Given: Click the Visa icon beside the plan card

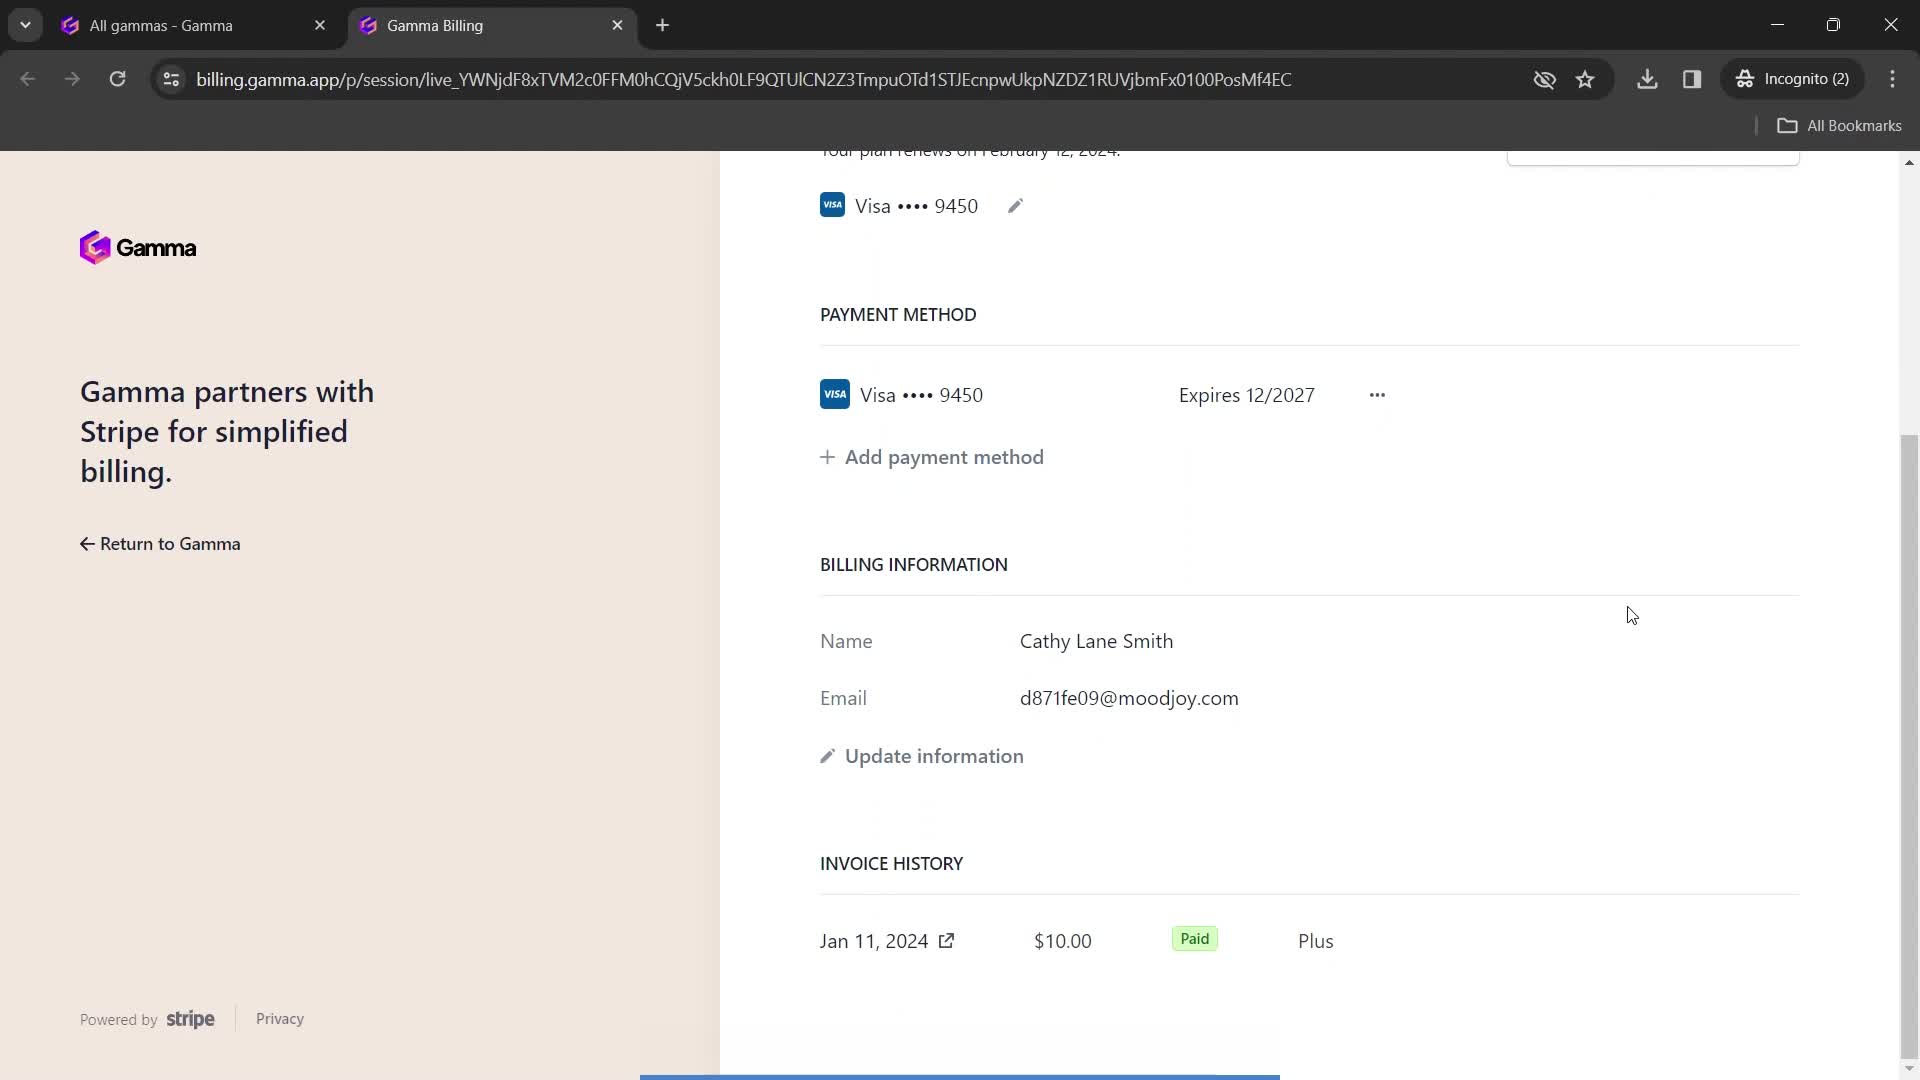Looking at the screenshot, I should (832, 205).
